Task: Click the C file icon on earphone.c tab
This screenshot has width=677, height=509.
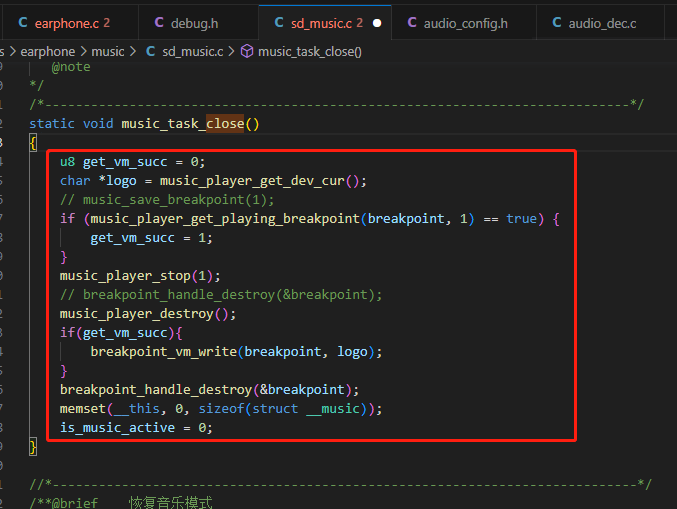Action: pos(23,22)
